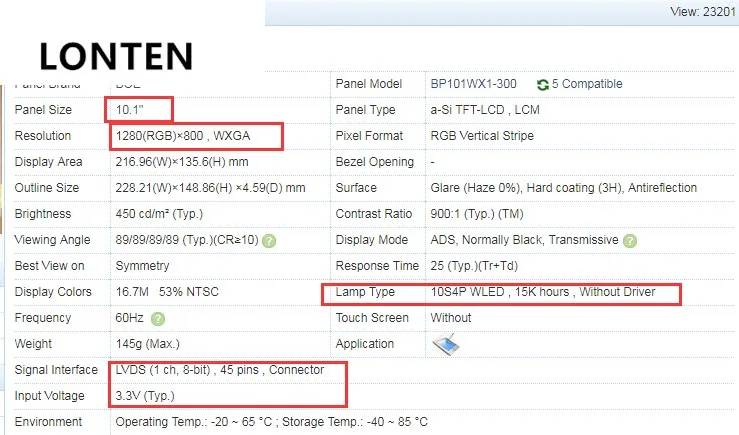This screenshot has width=739, height=435.
Task: Click the tablet Application icon
Action: [x=446, y=345]
